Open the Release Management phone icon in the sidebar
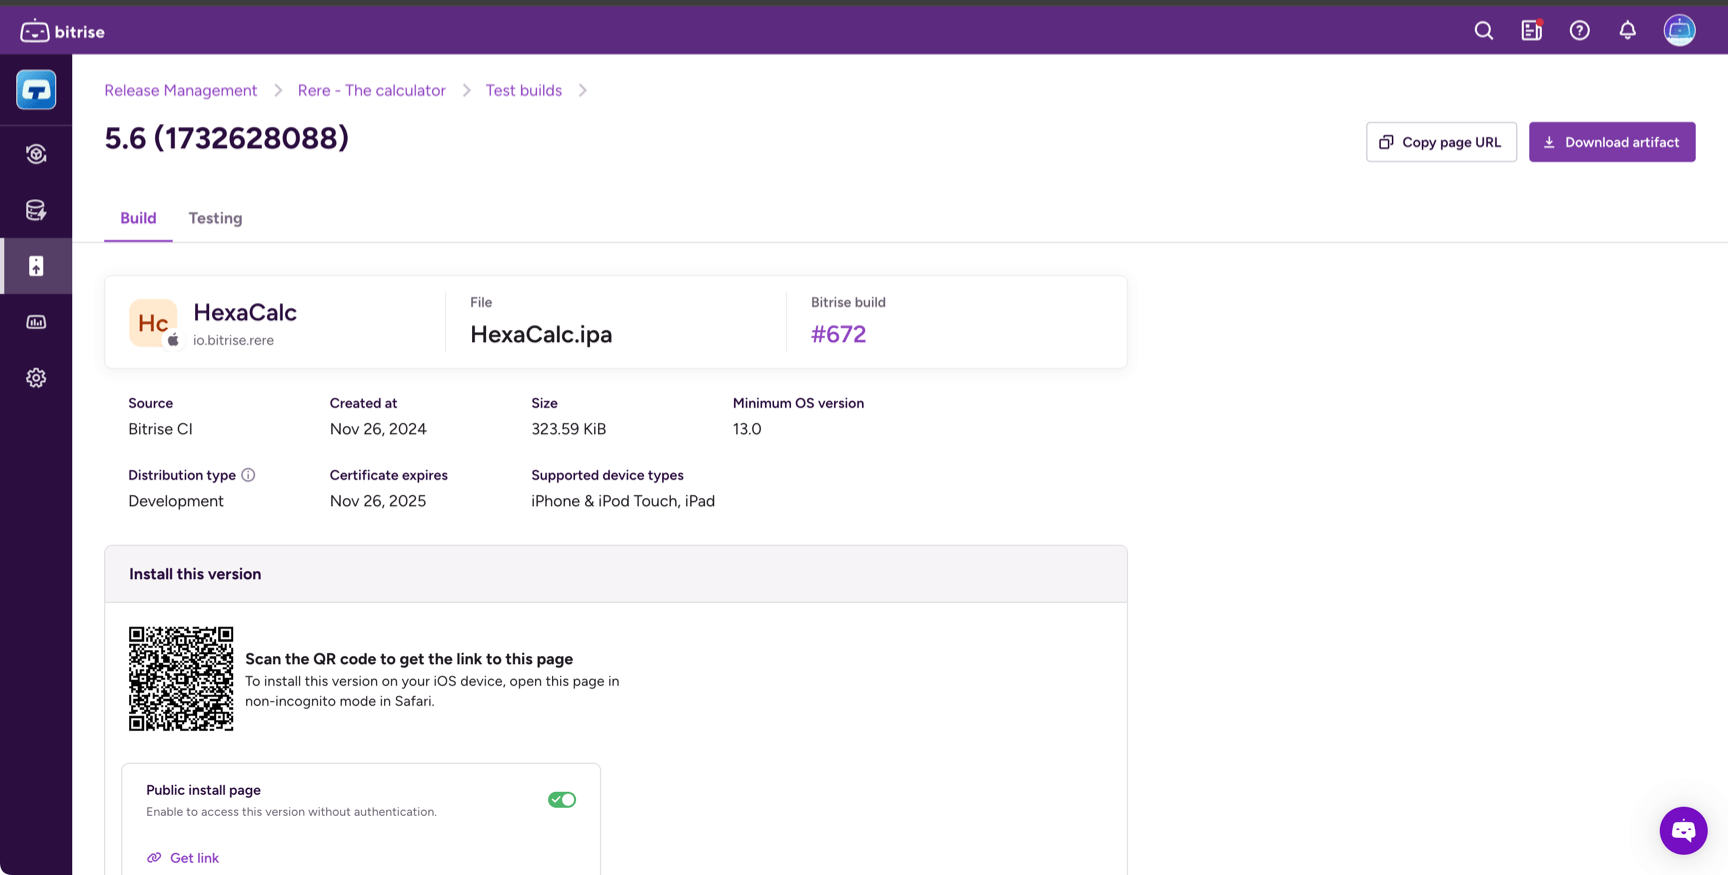The width and height of the screenshot is (1728, 875). coord(36,266)
